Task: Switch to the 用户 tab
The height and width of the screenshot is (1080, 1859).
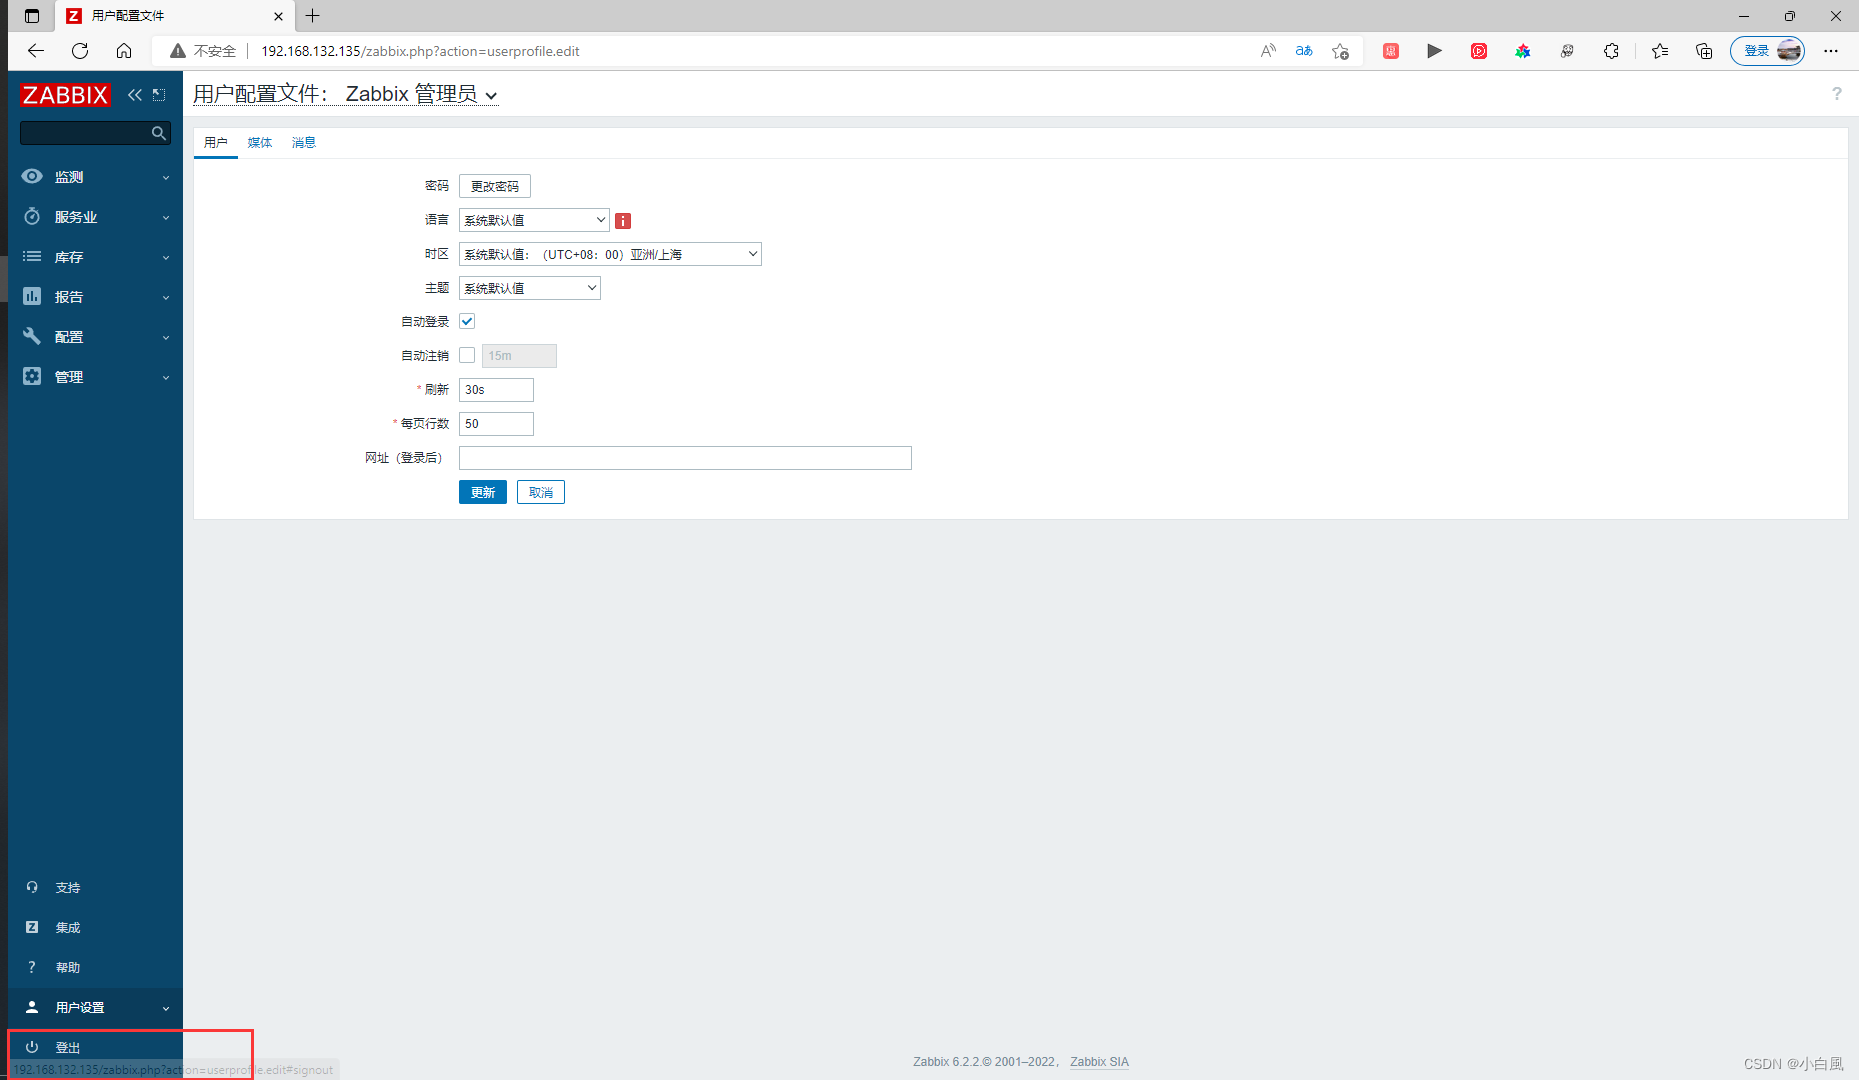Action: (216, 143)
